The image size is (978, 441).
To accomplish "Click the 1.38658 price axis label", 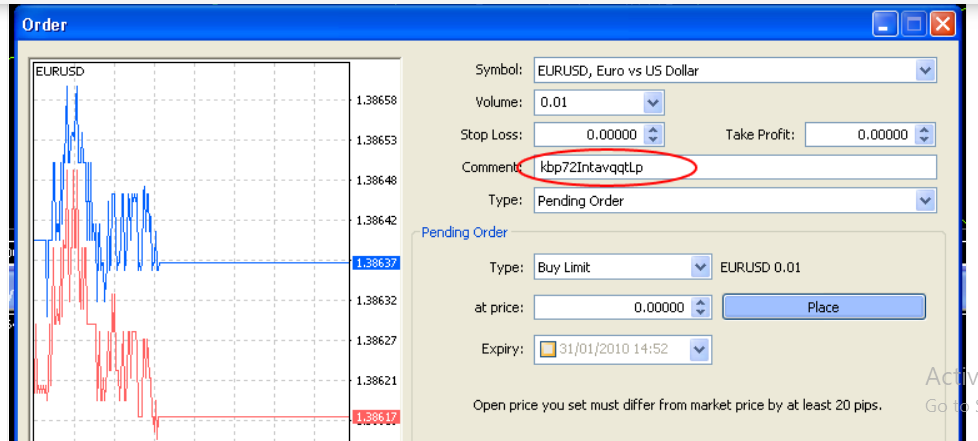I will 377,100.
